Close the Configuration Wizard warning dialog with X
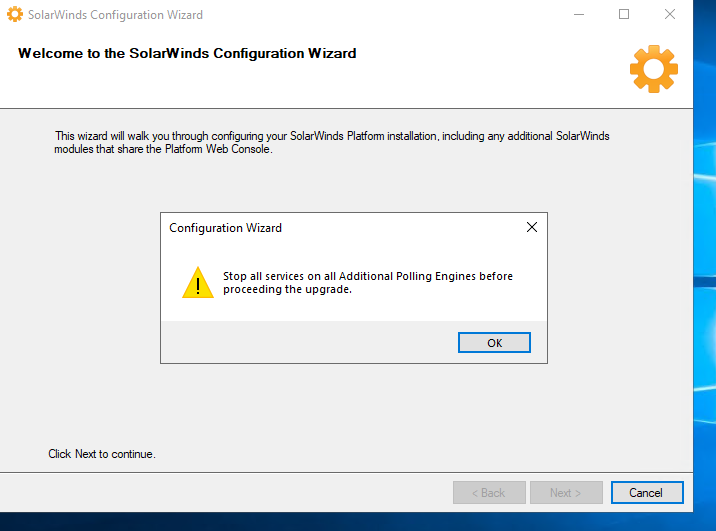Viewport: 716px width, 531px height. tap(532, 228)
